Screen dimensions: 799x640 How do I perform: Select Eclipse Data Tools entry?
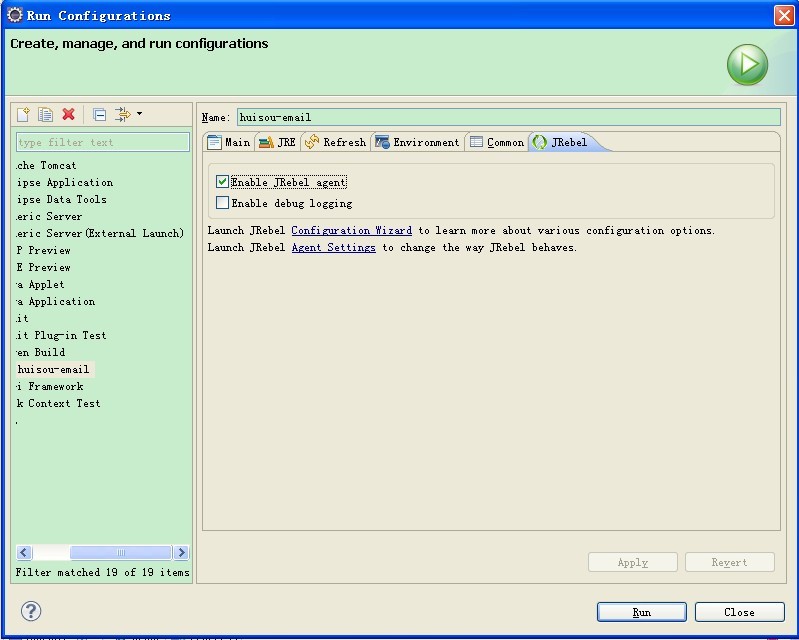point(61,199)
